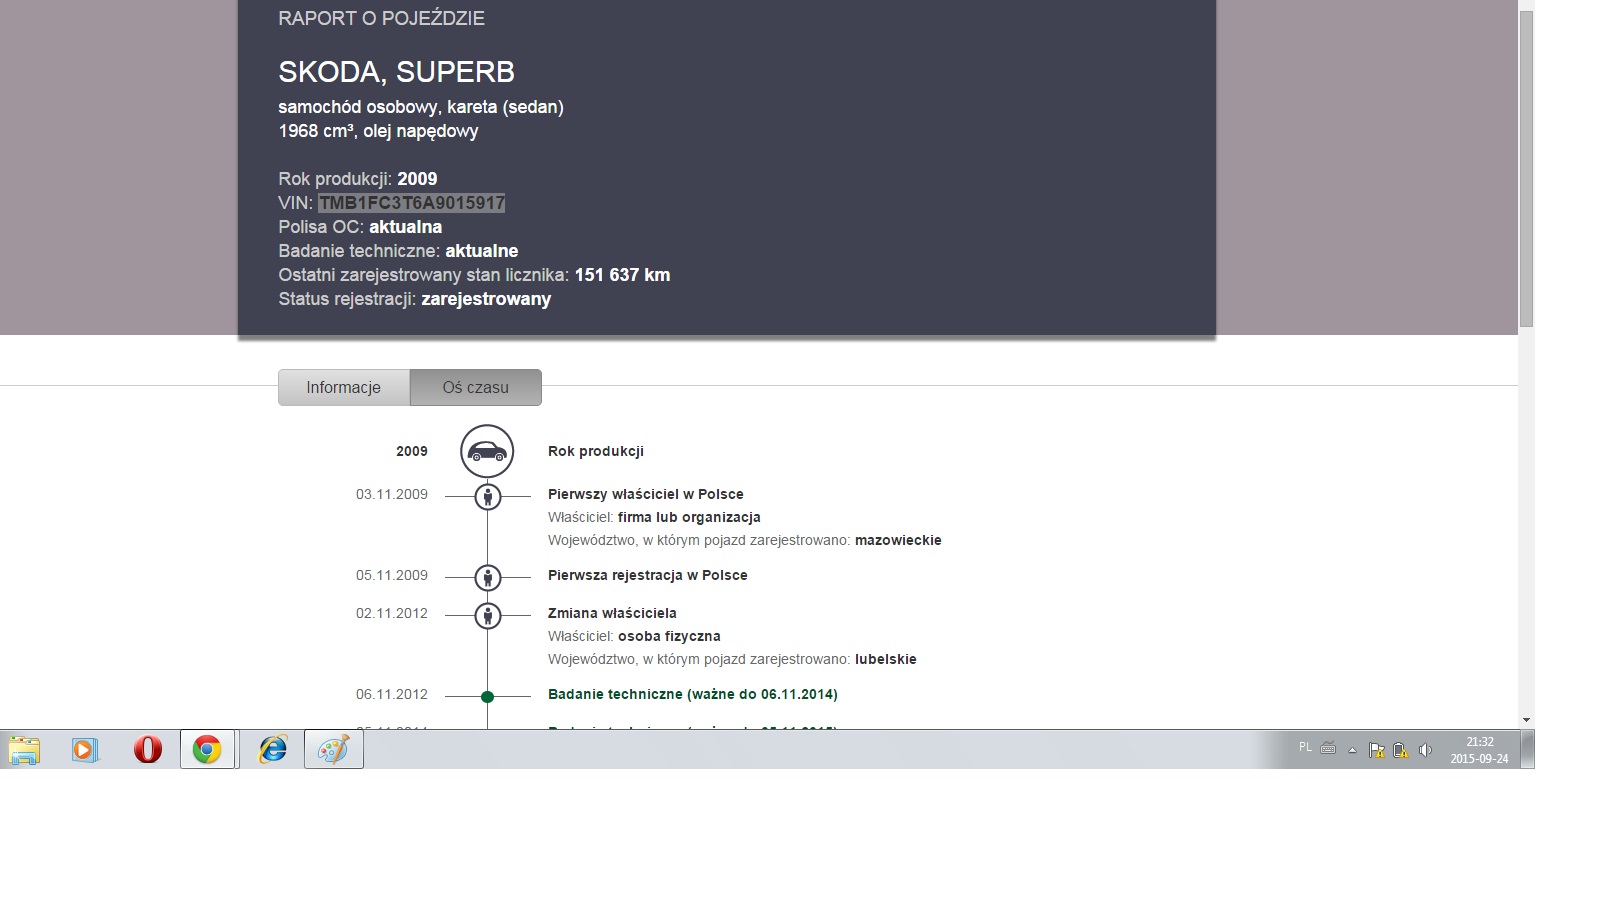The image size is (1600, 900).
Task: Click the car icon at Rok produkcji
Action: click(x=487, y=452)
